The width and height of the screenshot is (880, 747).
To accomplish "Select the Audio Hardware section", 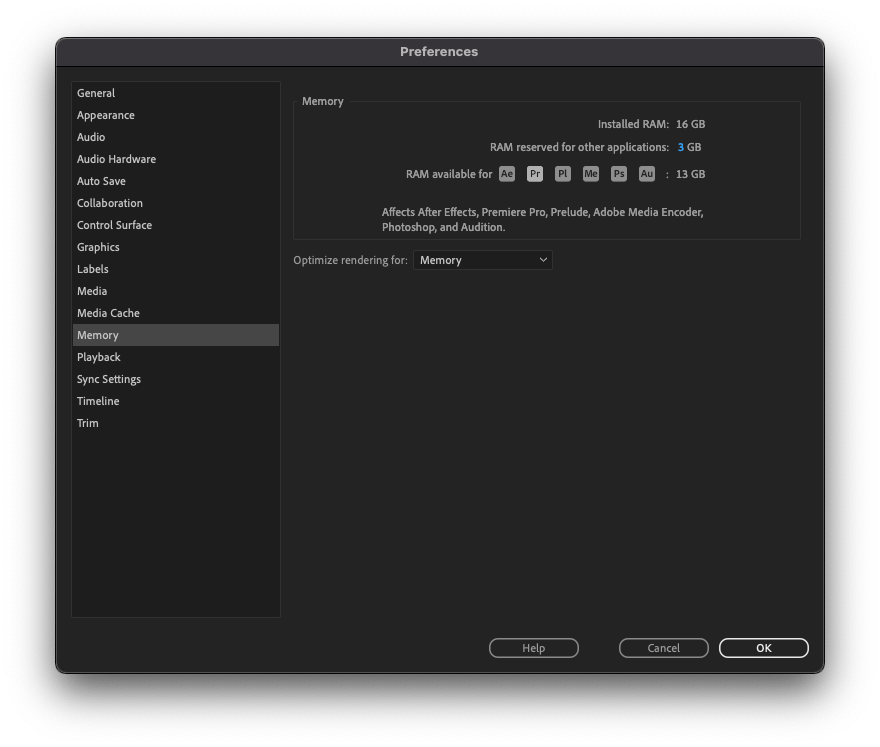I will click(x=116, y=159).
